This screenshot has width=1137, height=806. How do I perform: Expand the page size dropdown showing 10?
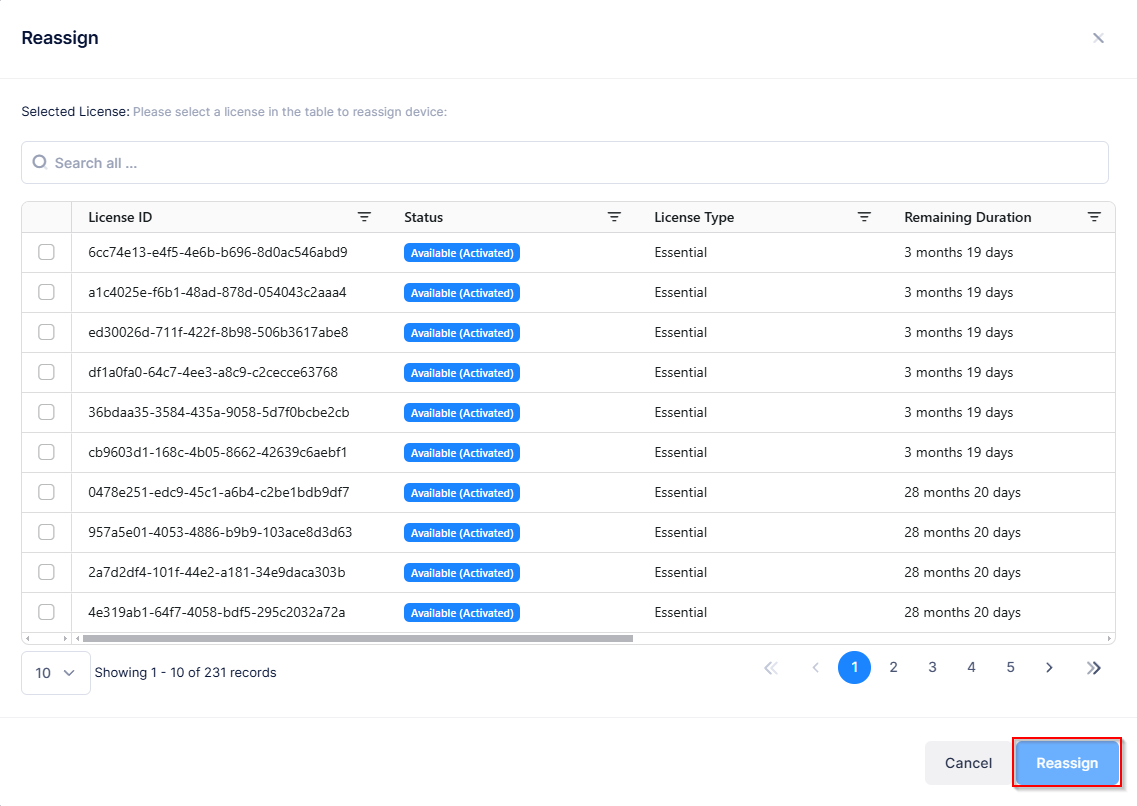[x=56, y=673]
